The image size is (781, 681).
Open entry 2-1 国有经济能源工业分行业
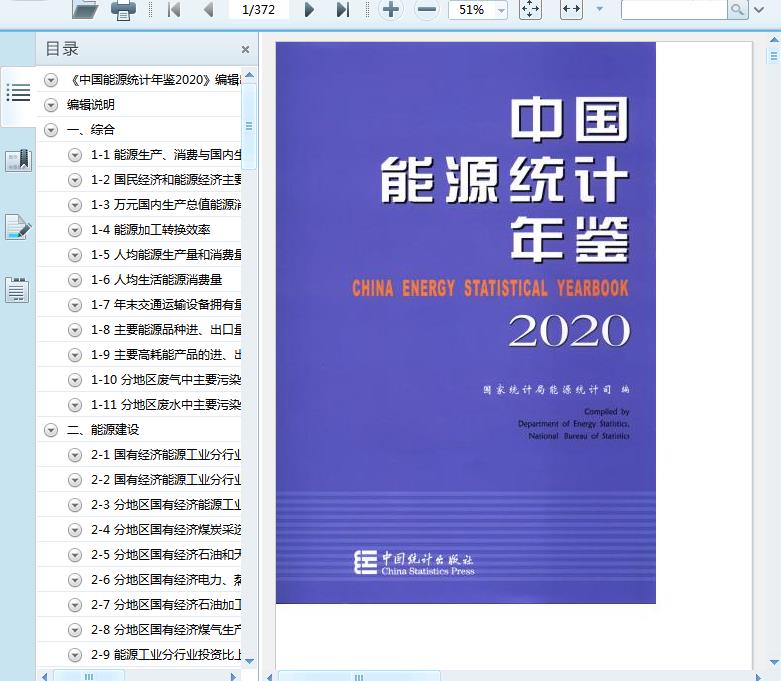166,455
